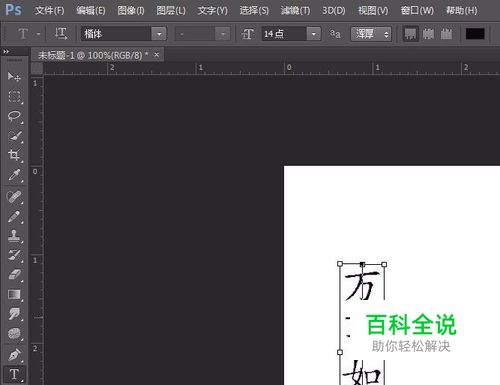Set center text alignment
This screenshot has height=385, width=500.
tap(428, 34)
